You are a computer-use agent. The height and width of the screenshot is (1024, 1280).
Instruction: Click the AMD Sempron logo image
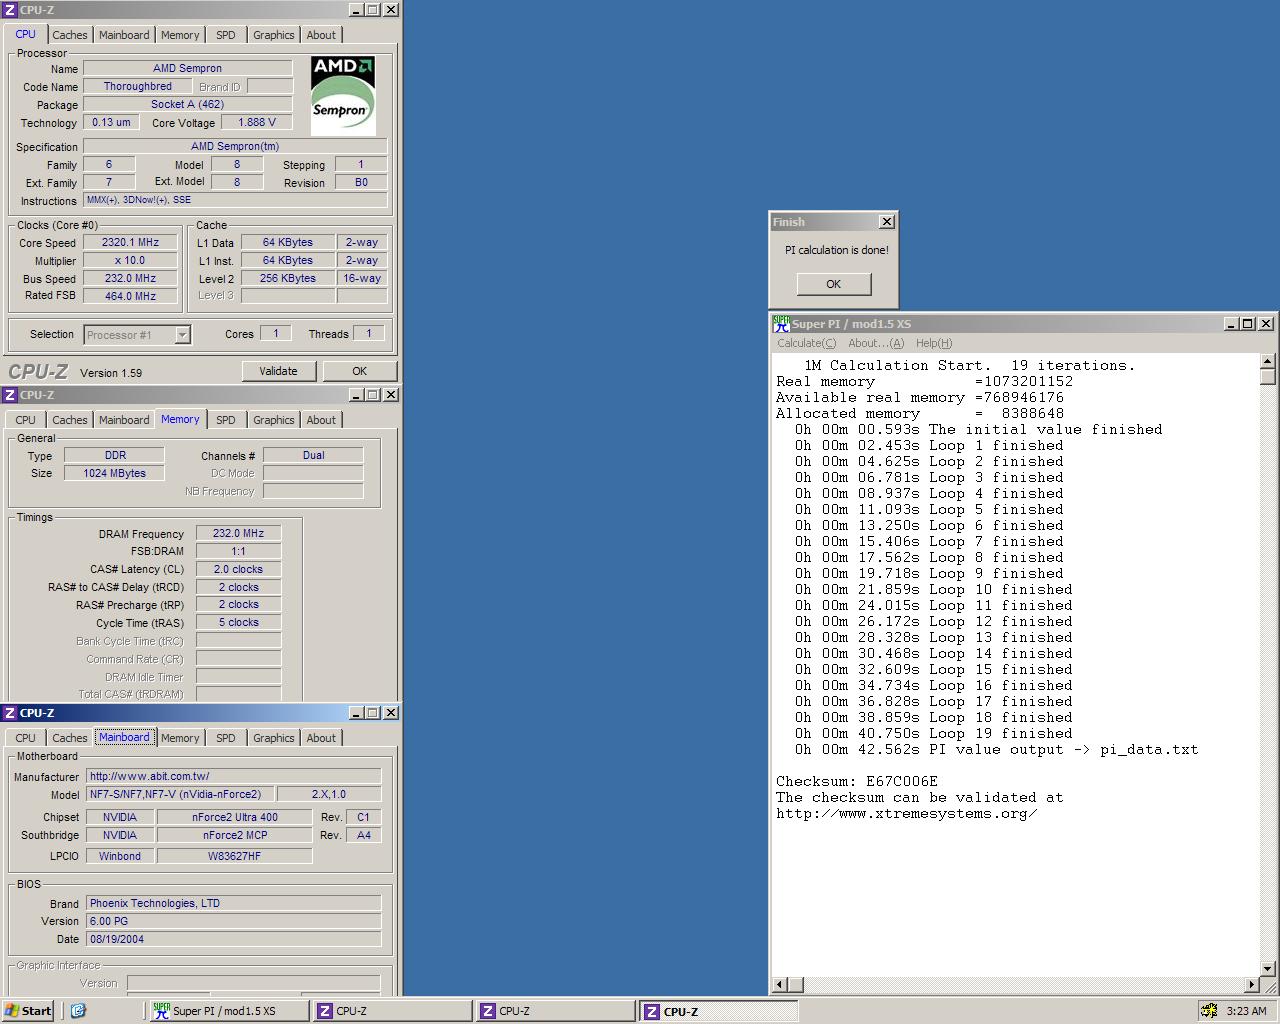coord(342,95)
